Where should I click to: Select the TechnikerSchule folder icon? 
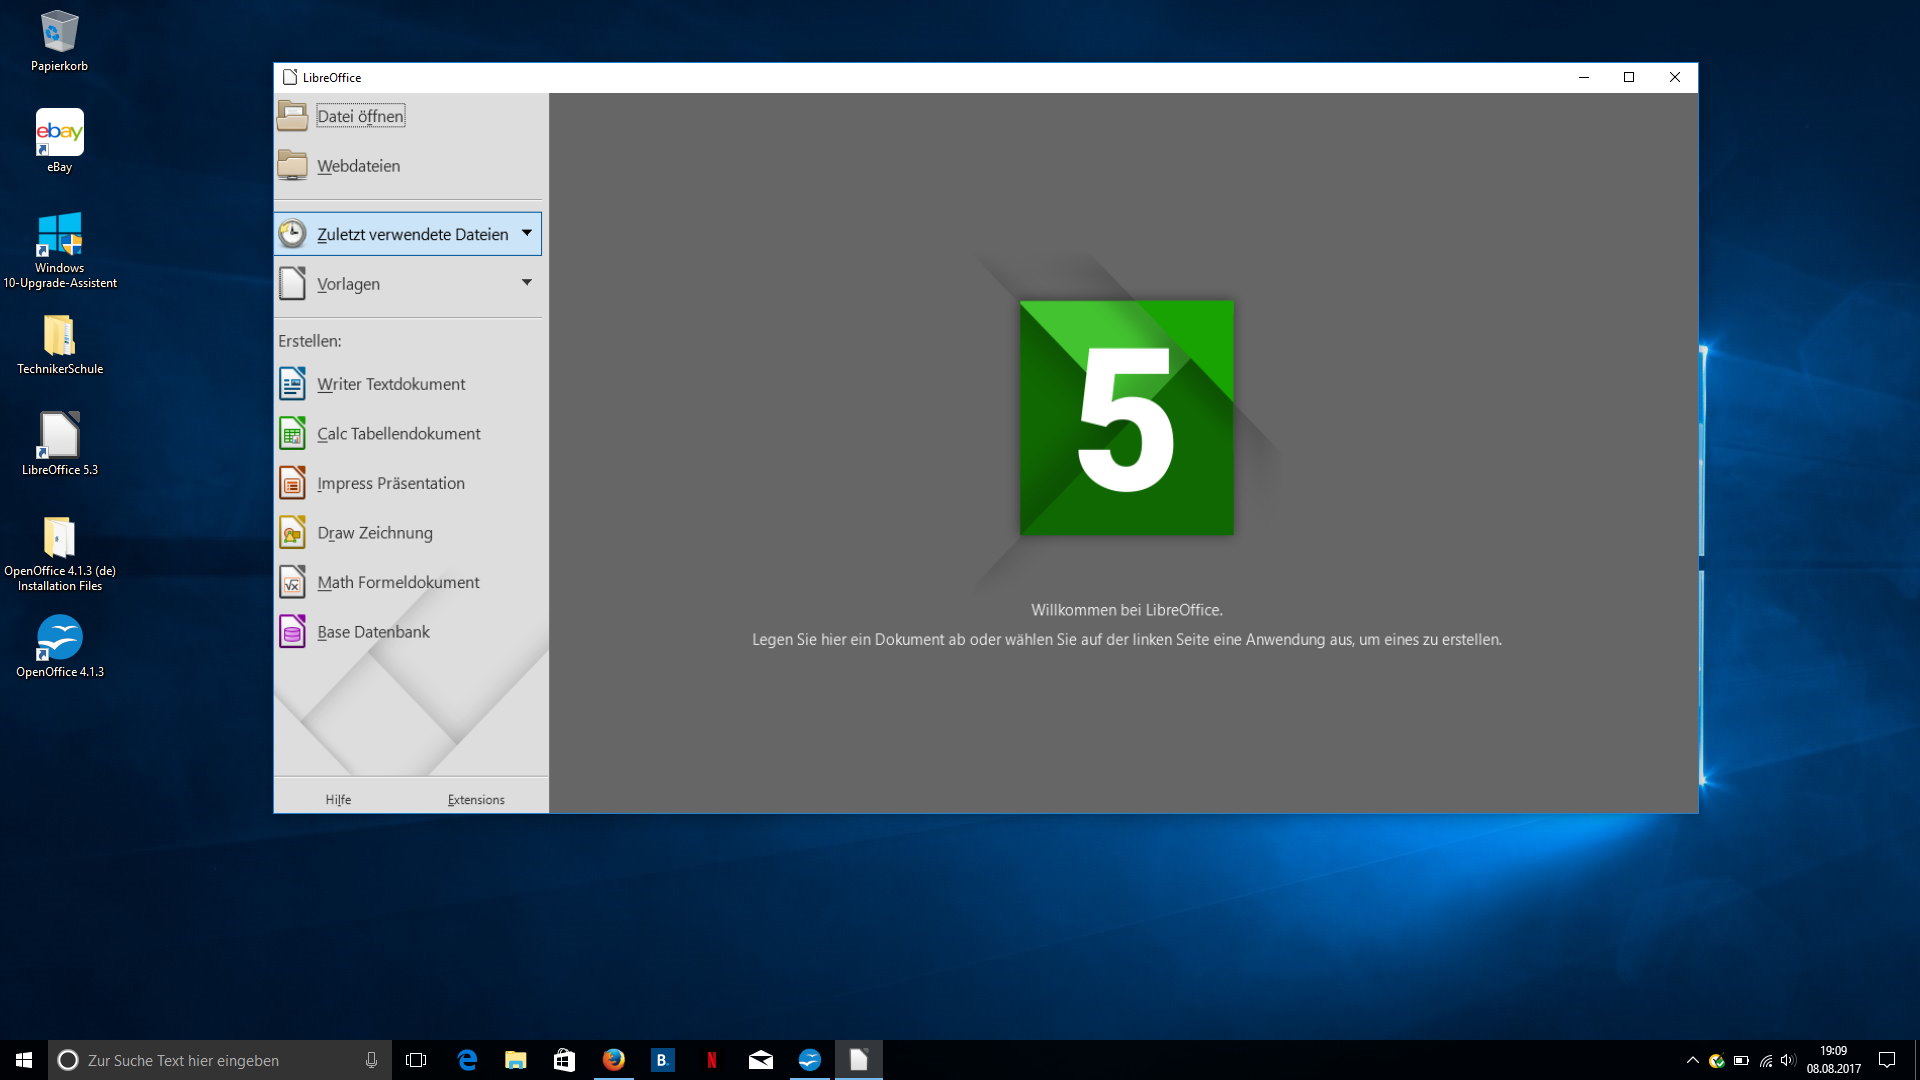click(x=59, y=344)
